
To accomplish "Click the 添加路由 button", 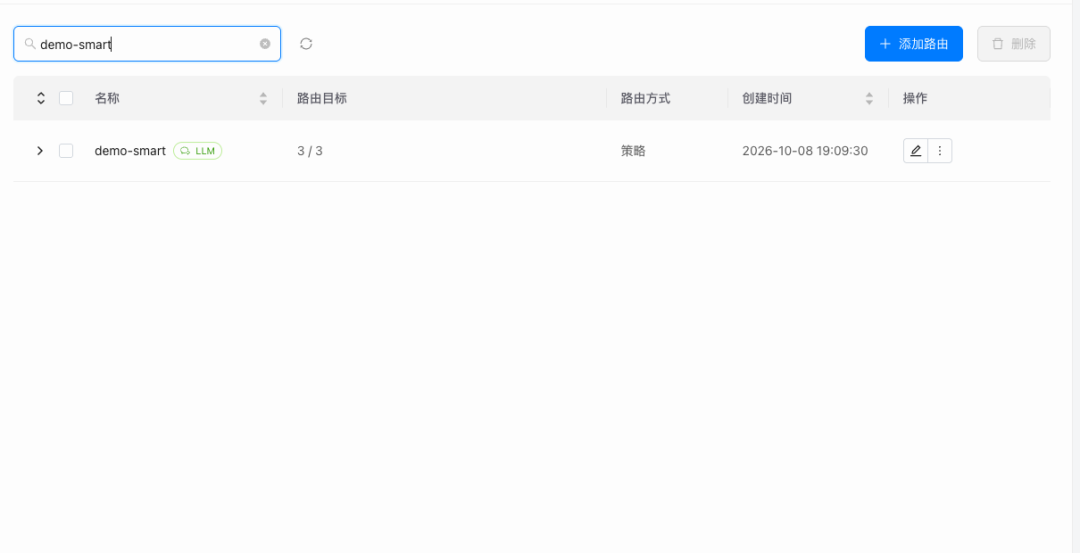I will (913, 44).
